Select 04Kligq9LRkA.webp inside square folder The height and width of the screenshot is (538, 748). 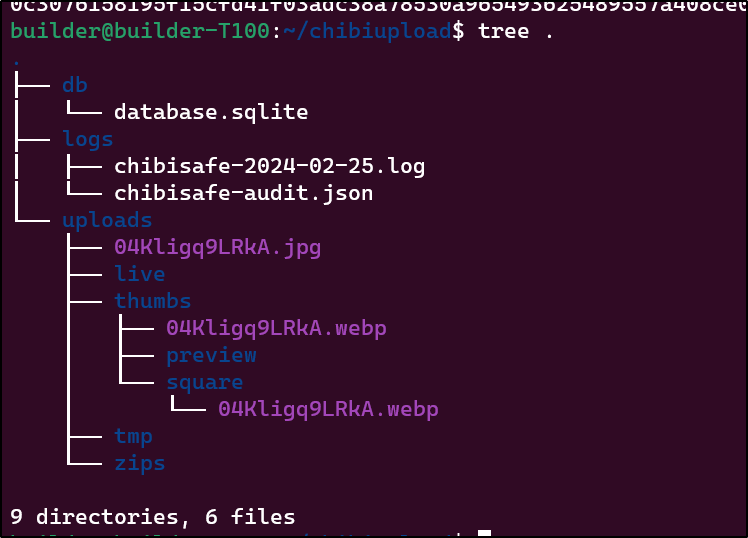pyautogui.click(x=328, y=410)
